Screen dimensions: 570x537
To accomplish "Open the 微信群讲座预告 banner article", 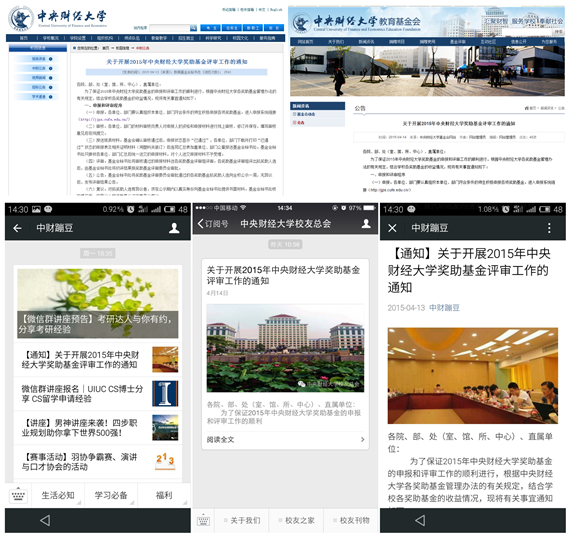I will 98,304.
